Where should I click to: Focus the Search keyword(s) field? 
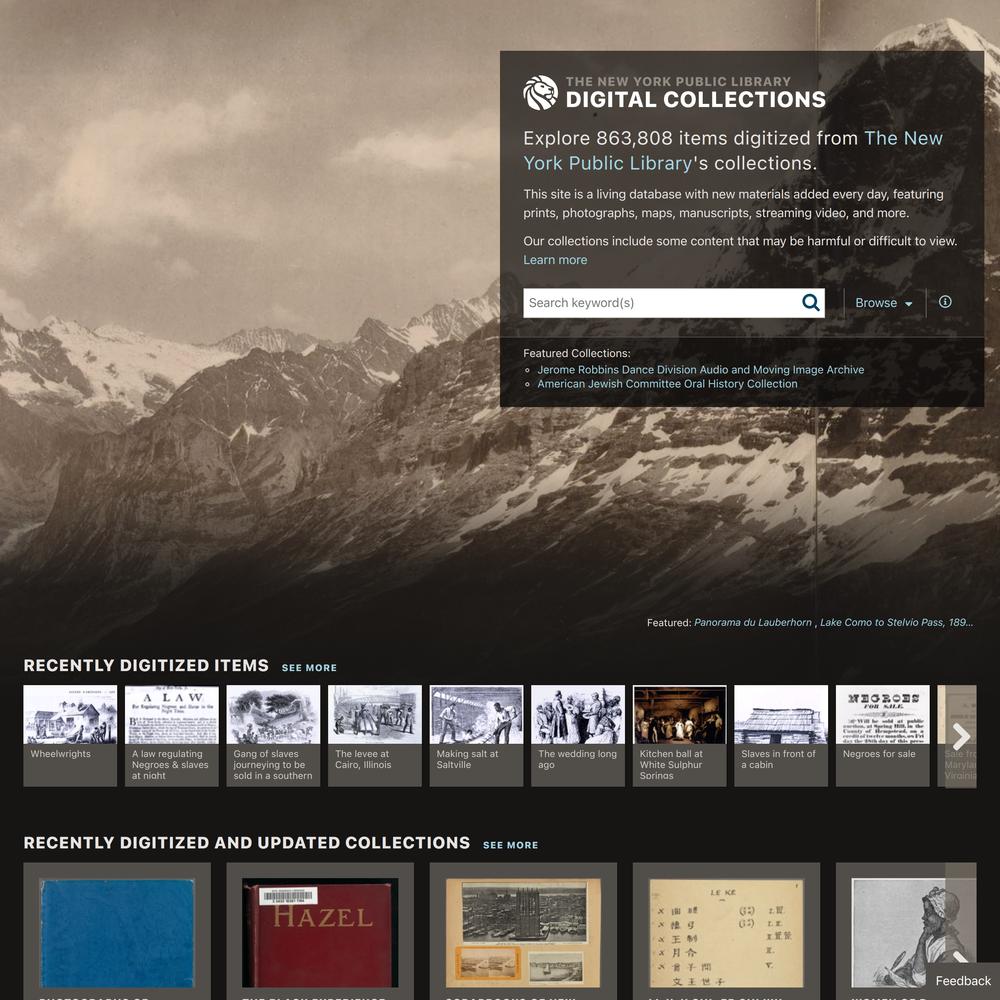pyautogui.click(x=661, y=303)
